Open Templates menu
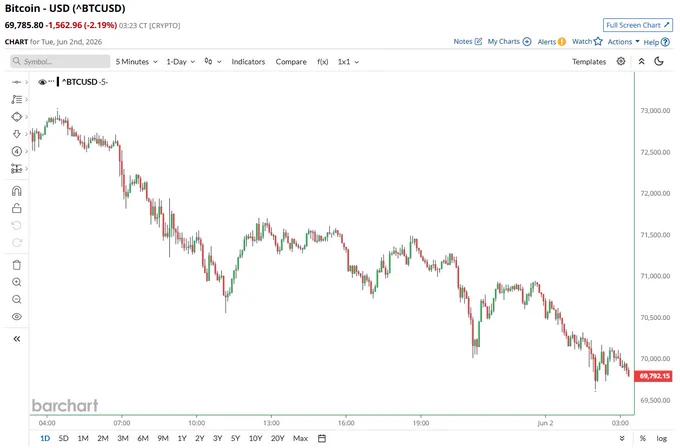 (588, 62)
